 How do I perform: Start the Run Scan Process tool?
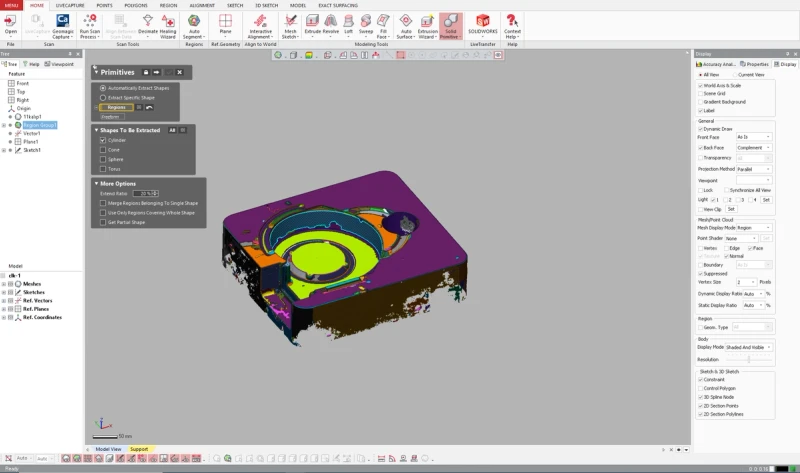(x=90, y=26)
